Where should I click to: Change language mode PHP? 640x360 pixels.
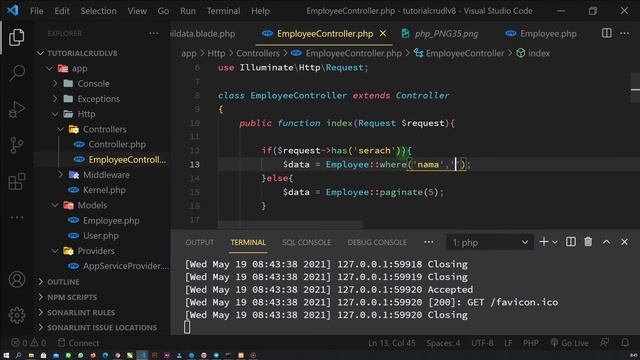[531, 343]
